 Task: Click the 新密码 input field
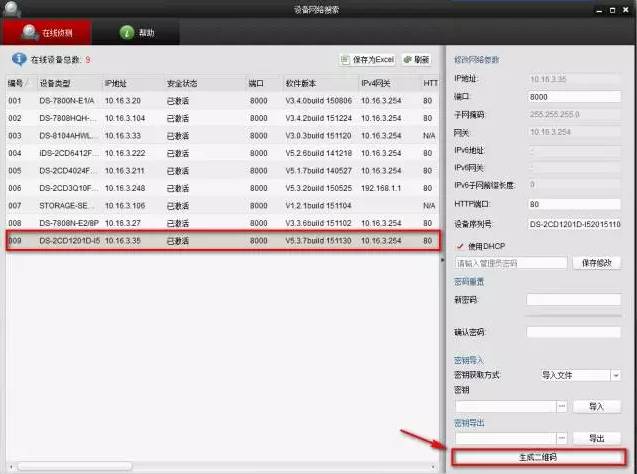tap(574, 299)
